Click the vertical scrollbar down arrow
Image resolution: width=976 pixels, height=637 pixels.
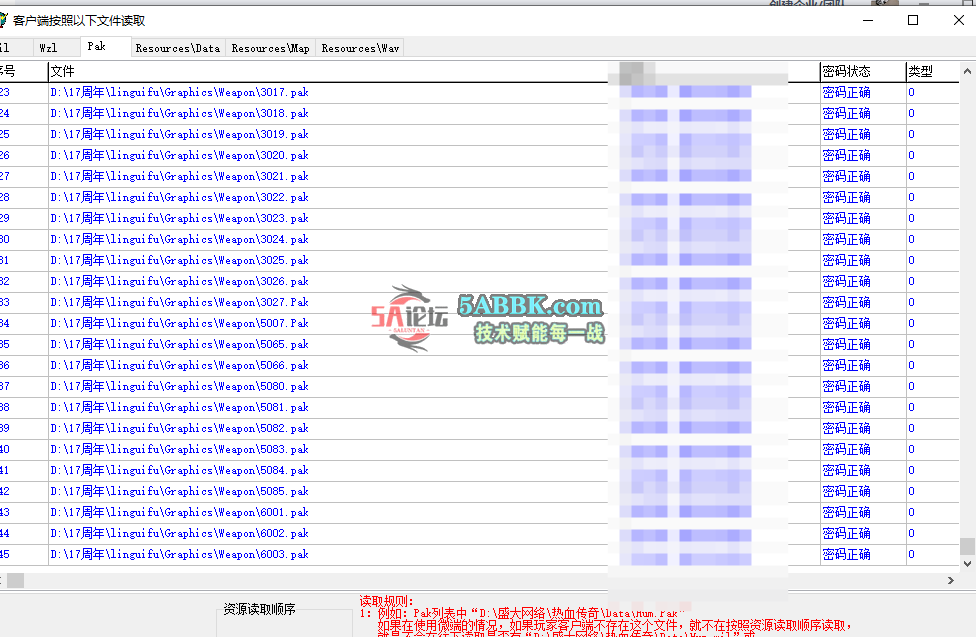(967, 564)
